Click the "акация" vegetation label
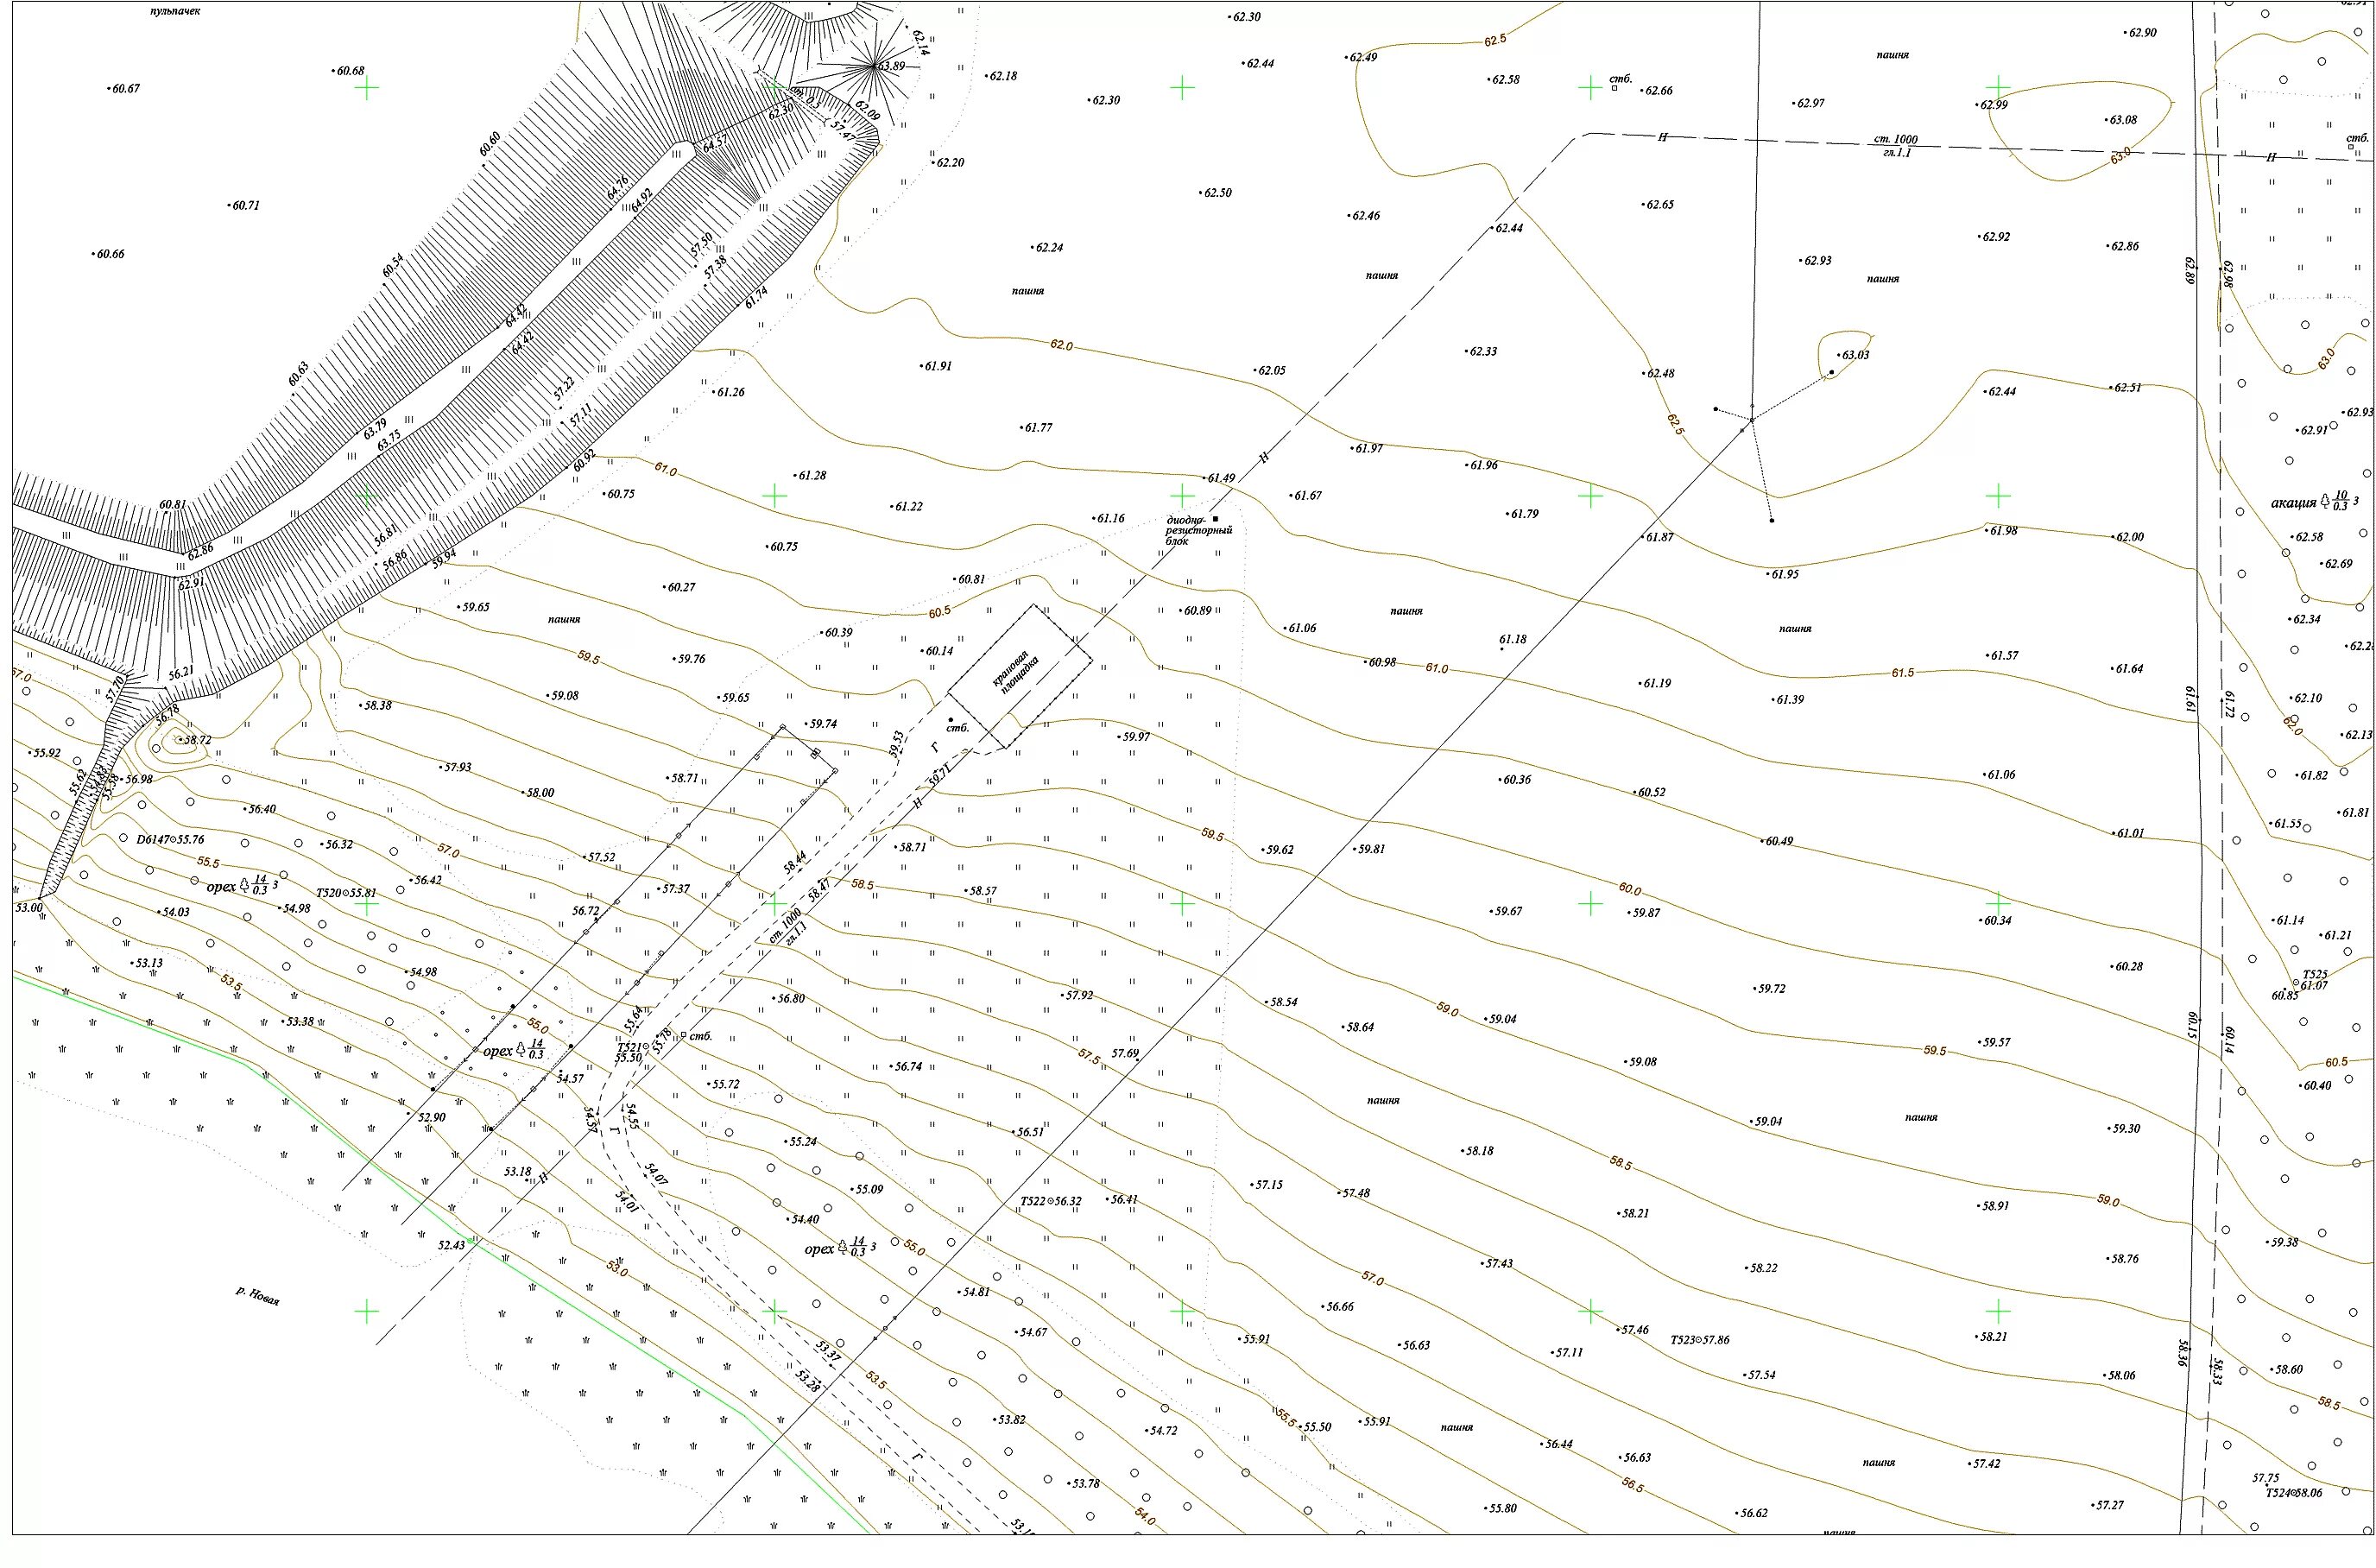The width and height of the screenshot is (2376, 1568). [x=2293, y=503]
